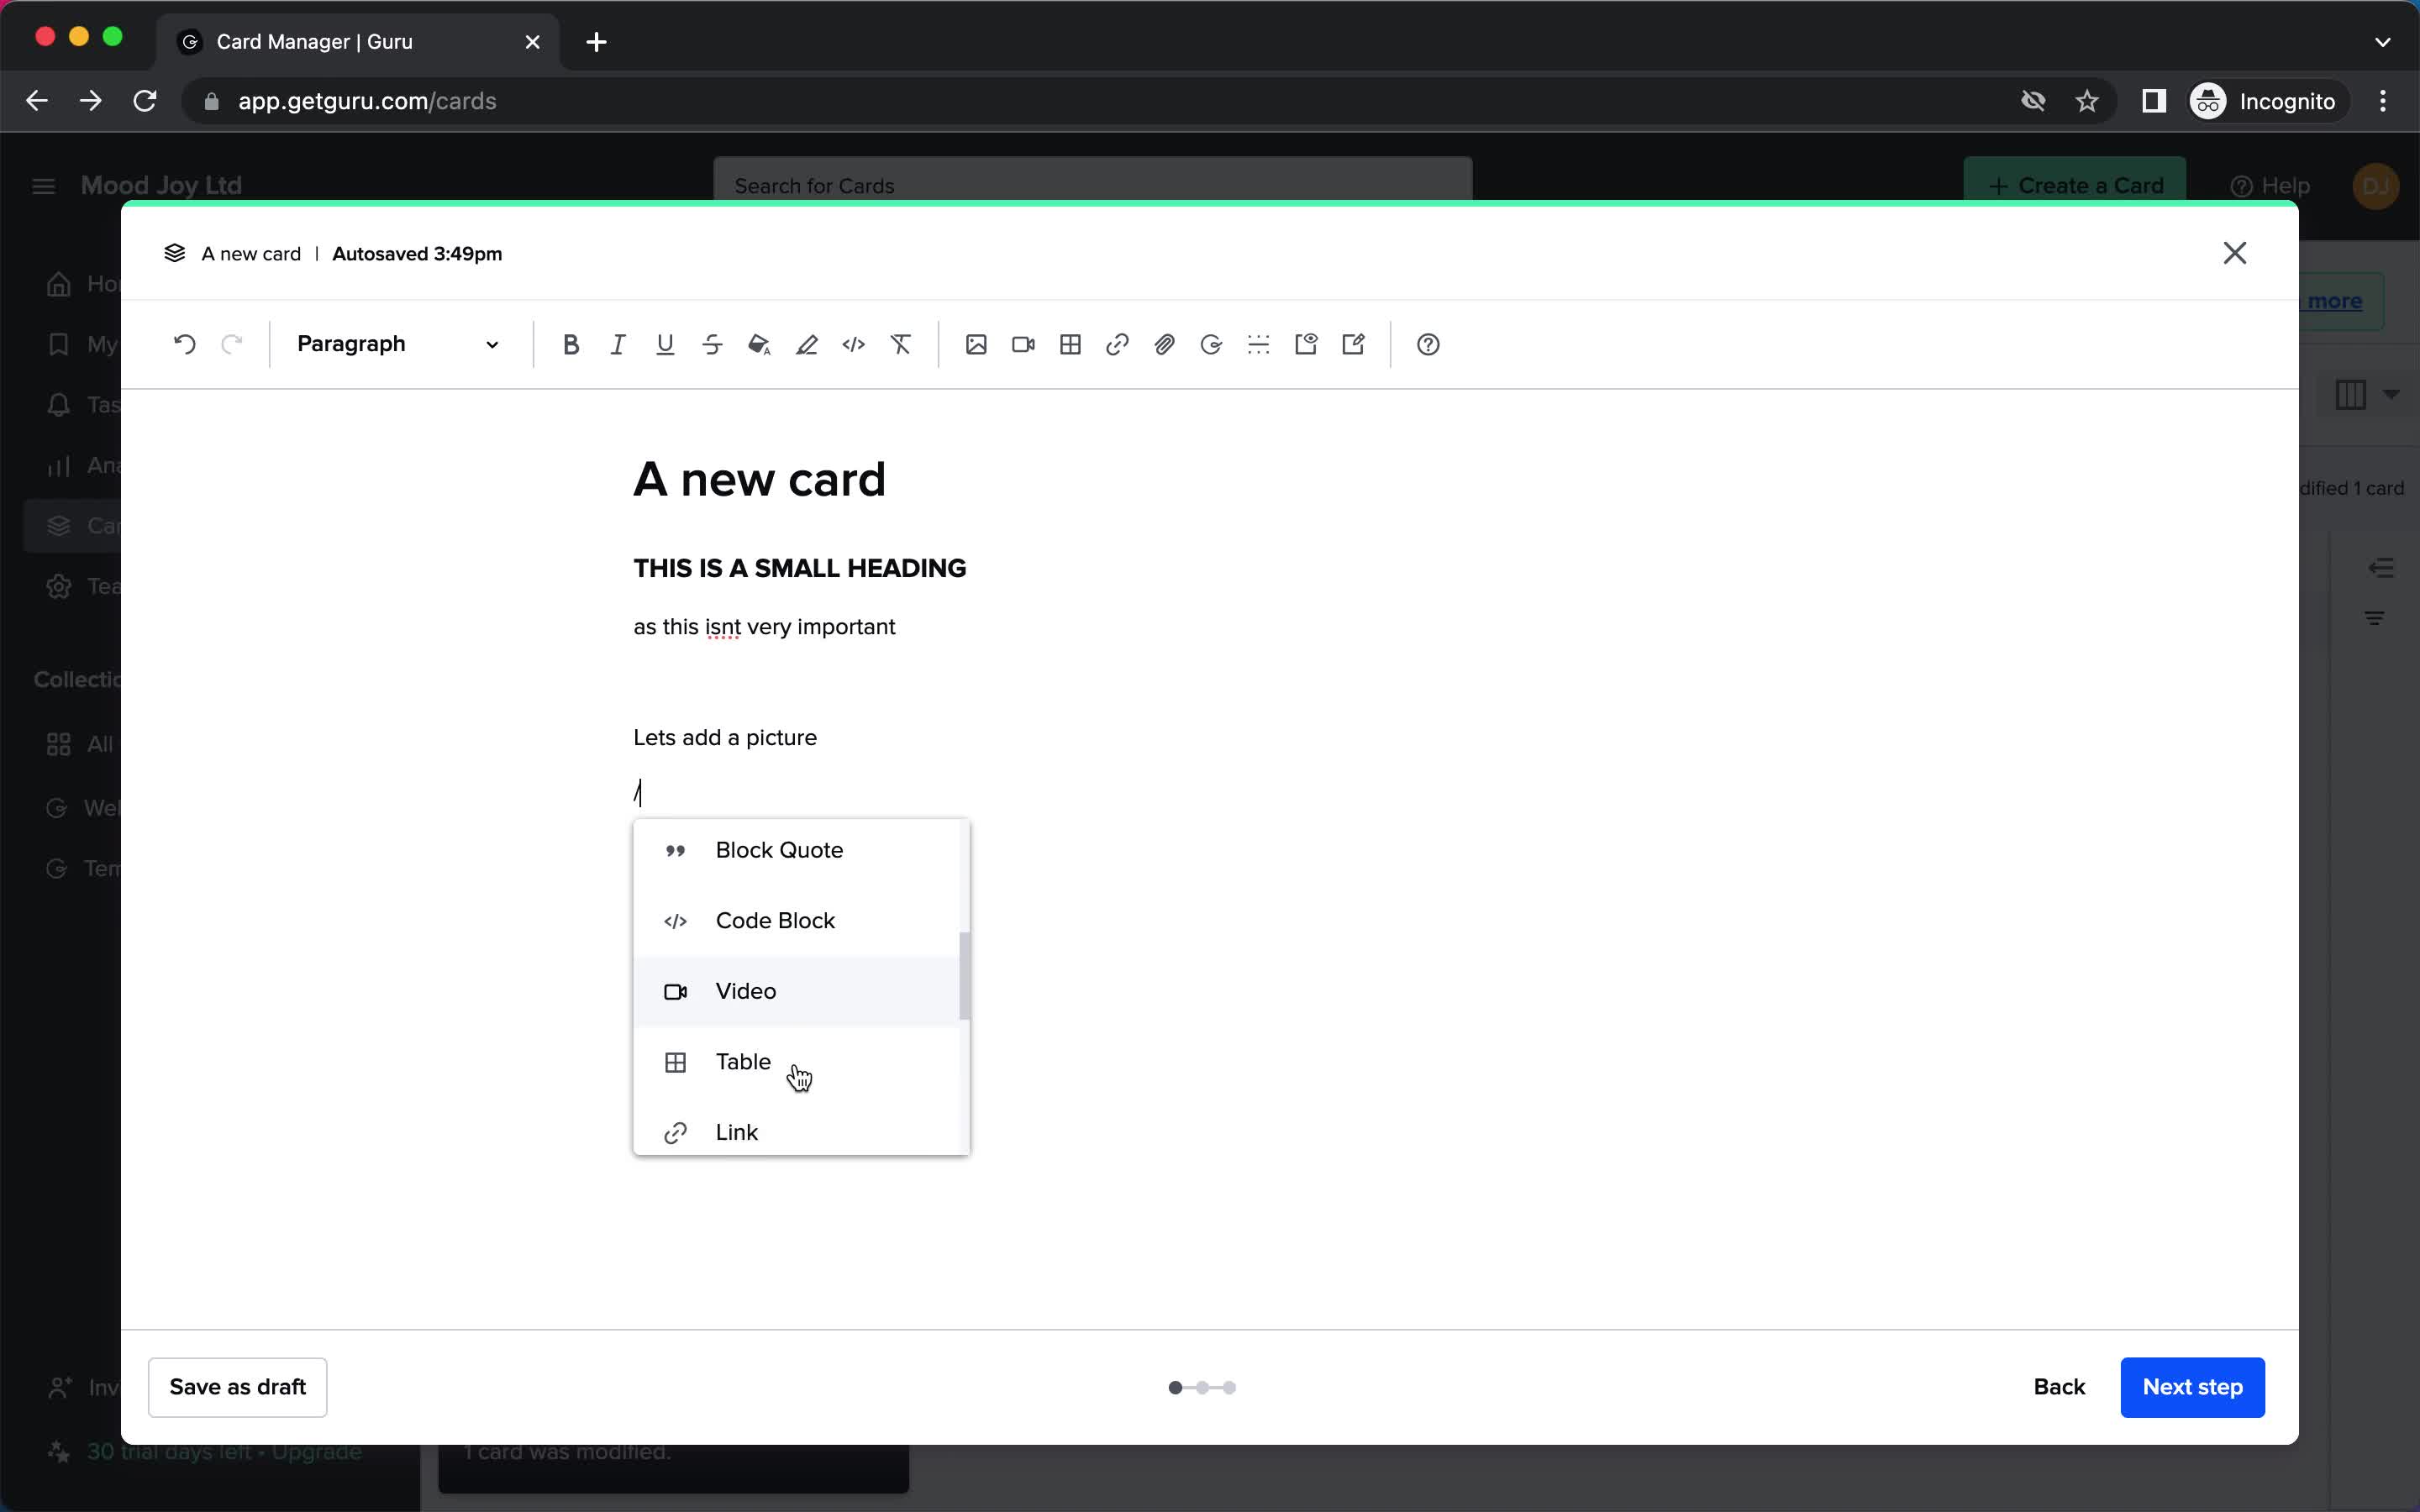Toggle the Highlight text formatting icon
Viewport: 2420px width, 1512px height.
click(x=805, y=344)
